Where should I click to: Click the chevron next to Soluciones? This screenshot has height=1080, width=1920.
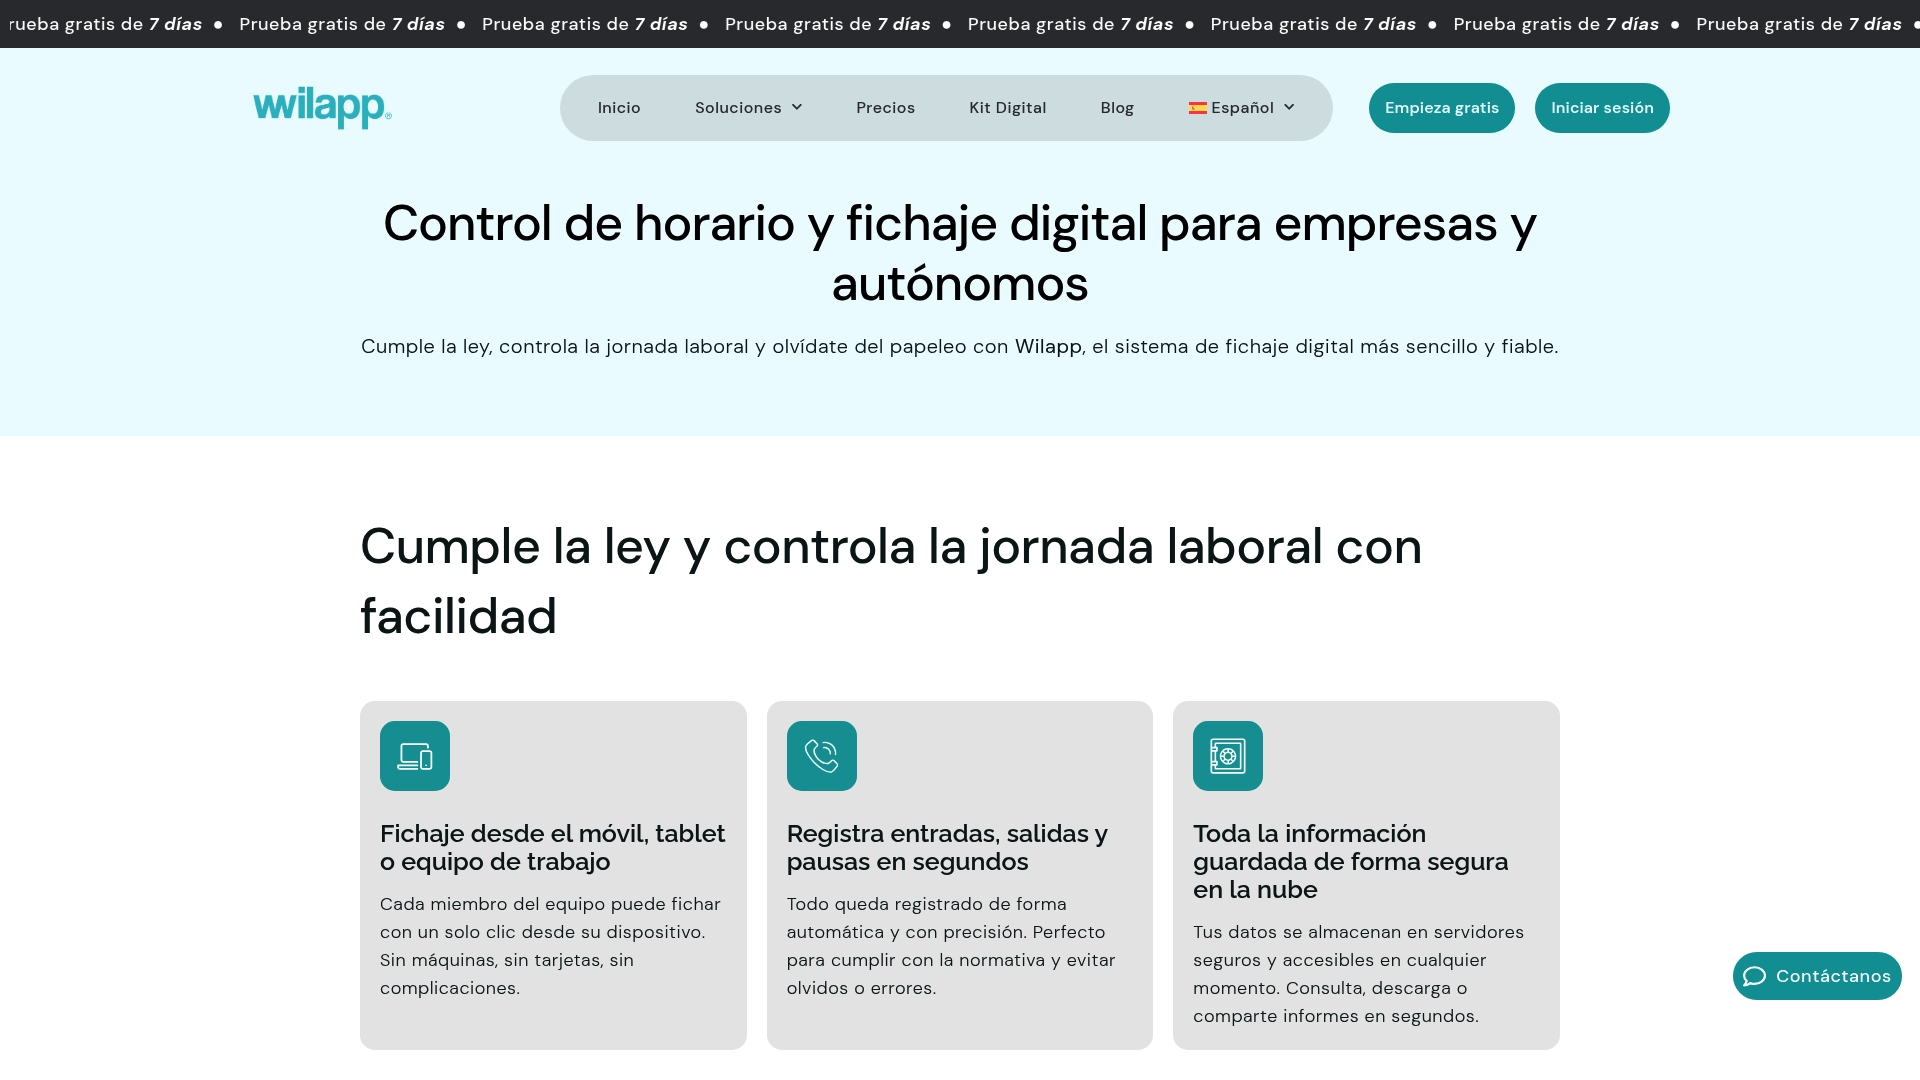[797, 108]
